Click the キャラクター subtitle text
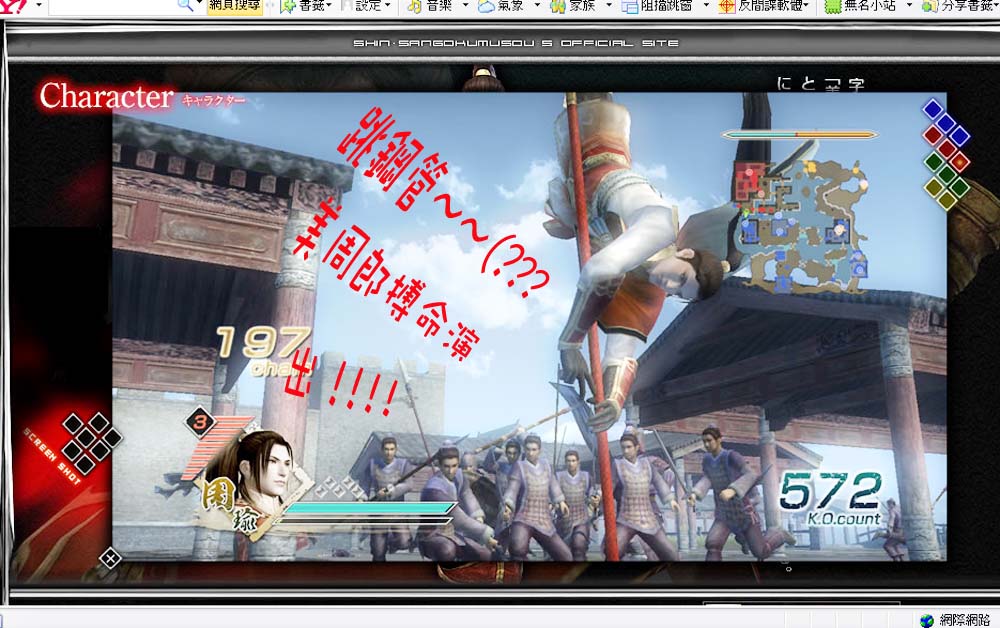 (214, 100)
